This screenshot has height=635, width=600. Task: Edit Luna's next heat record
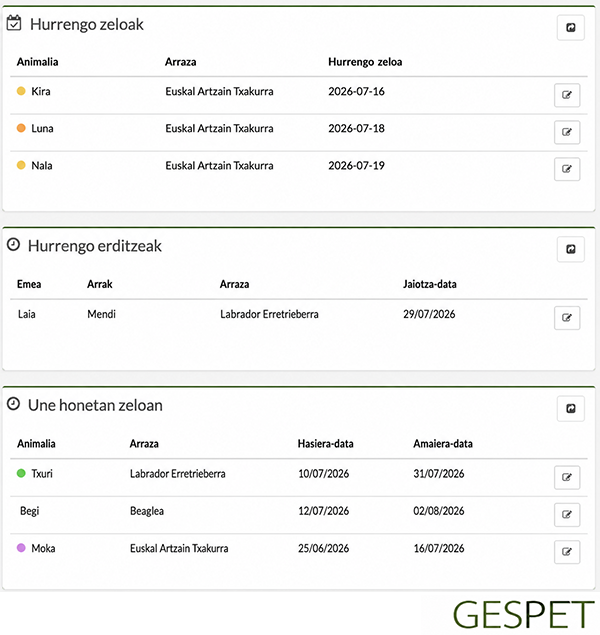pyautogui.click(x=567, y=132)
